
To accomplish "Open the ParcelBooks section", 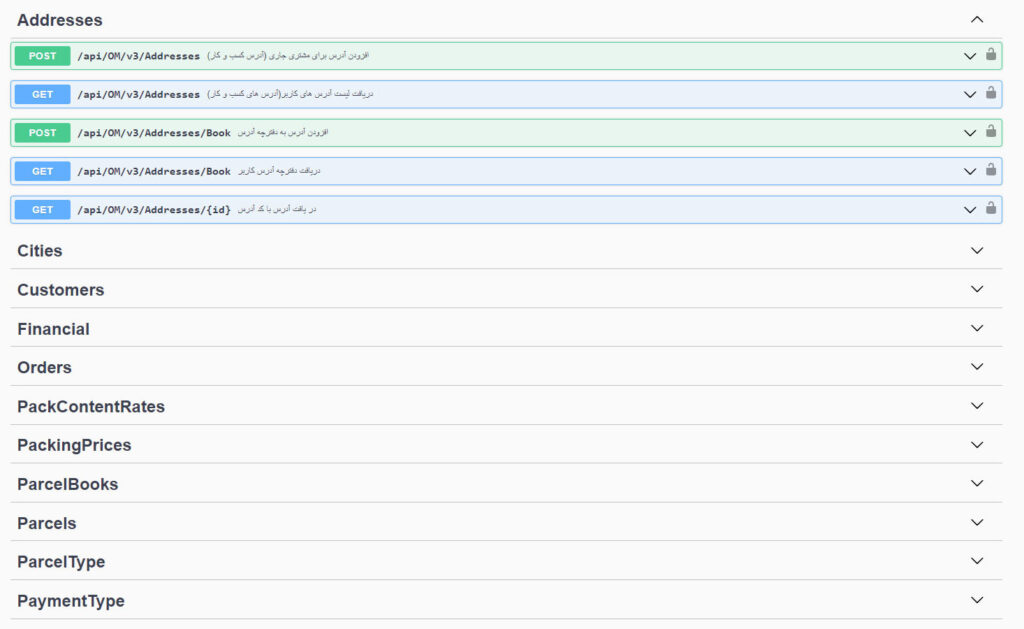I will click(x=976, y=482).
